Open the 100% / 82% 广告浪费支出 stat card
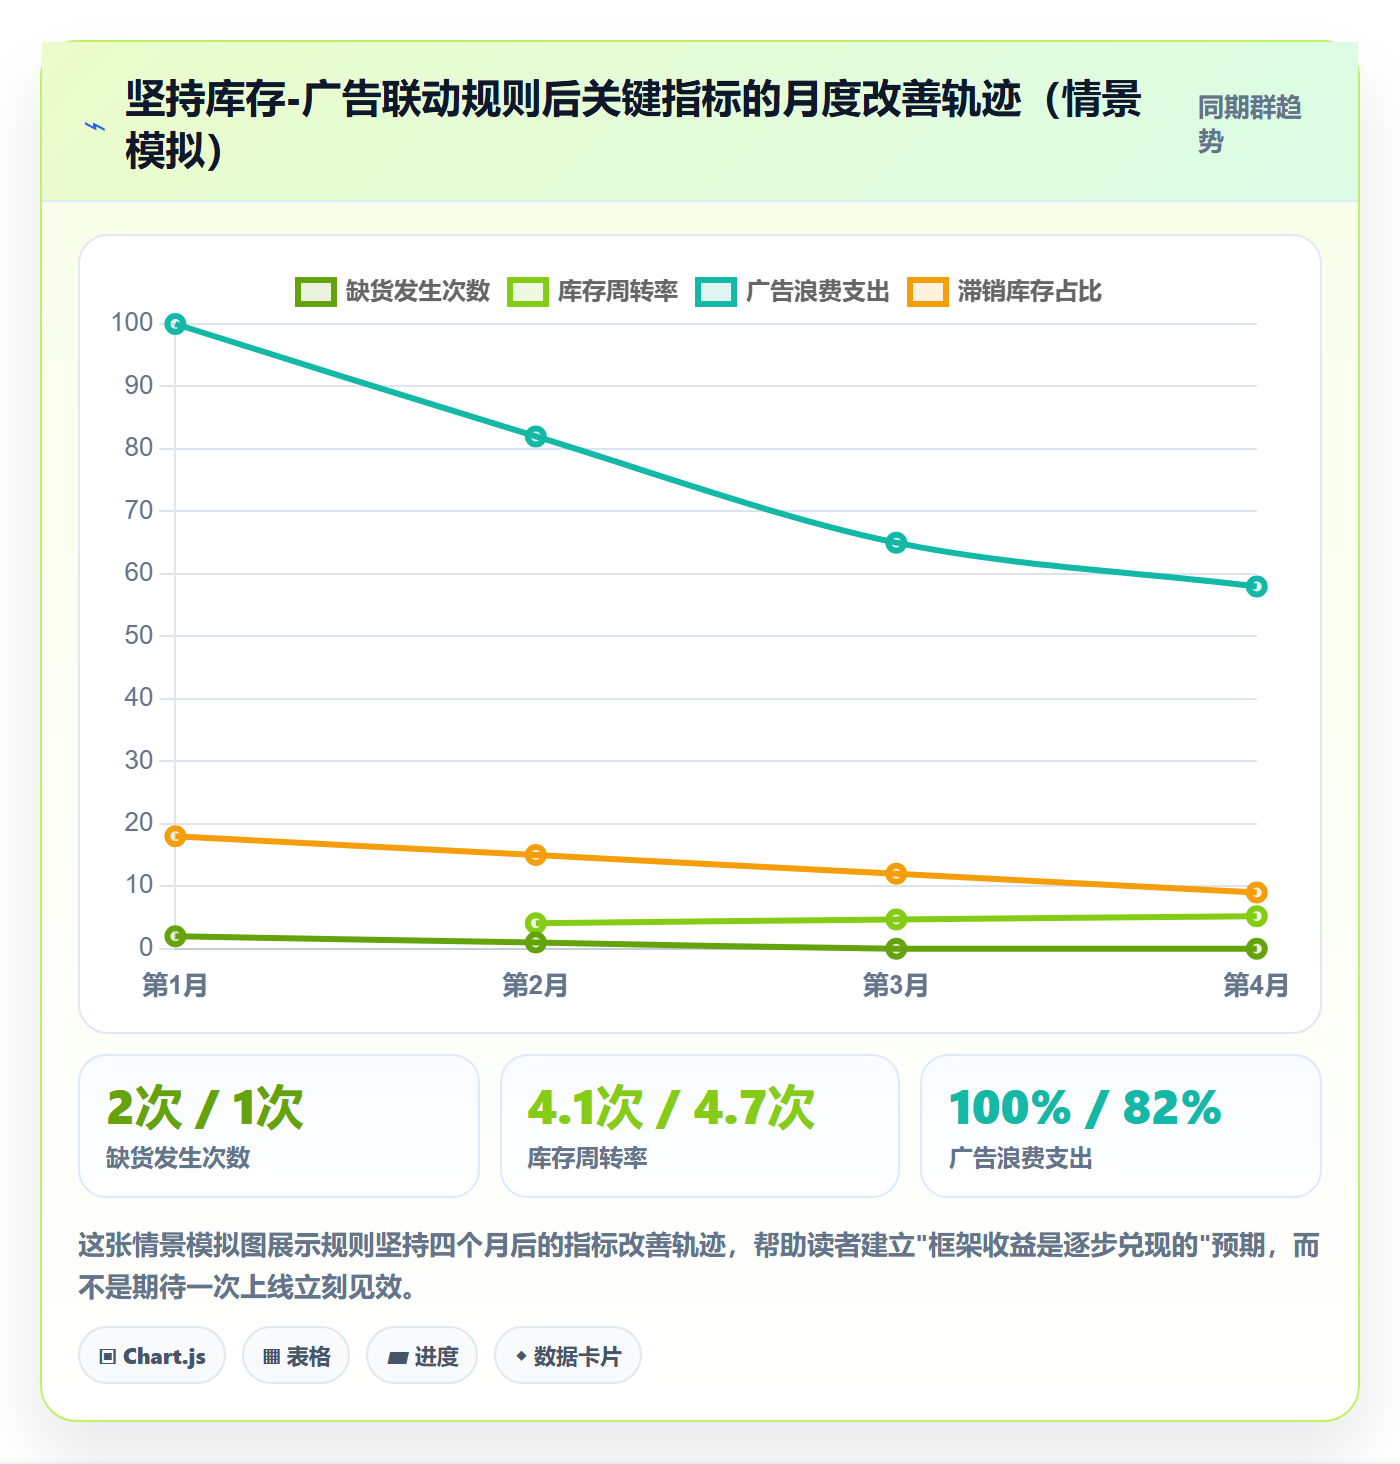The height and width of the screenshot is (1464, 1400). click(1121, 1126)
